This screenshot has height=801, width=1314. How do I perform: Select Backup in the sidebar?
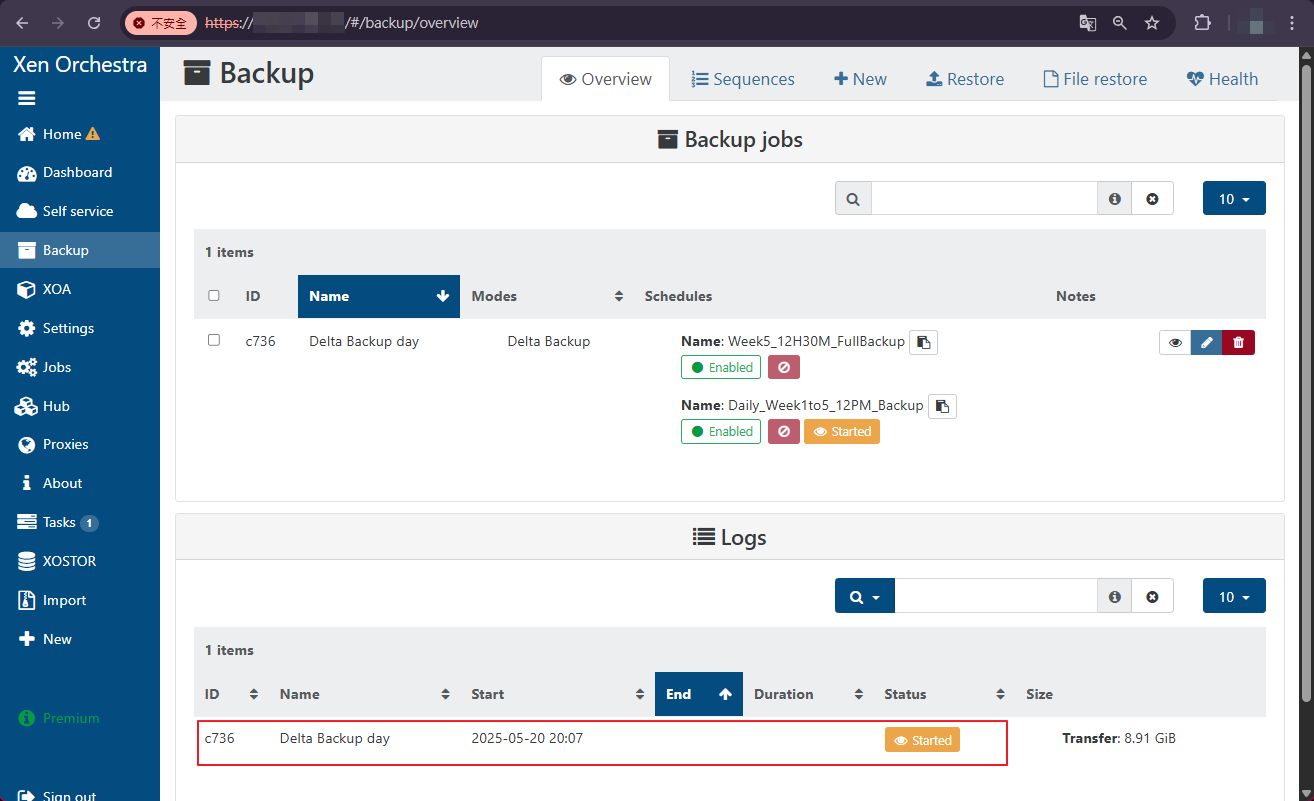(x=80, y=250)
